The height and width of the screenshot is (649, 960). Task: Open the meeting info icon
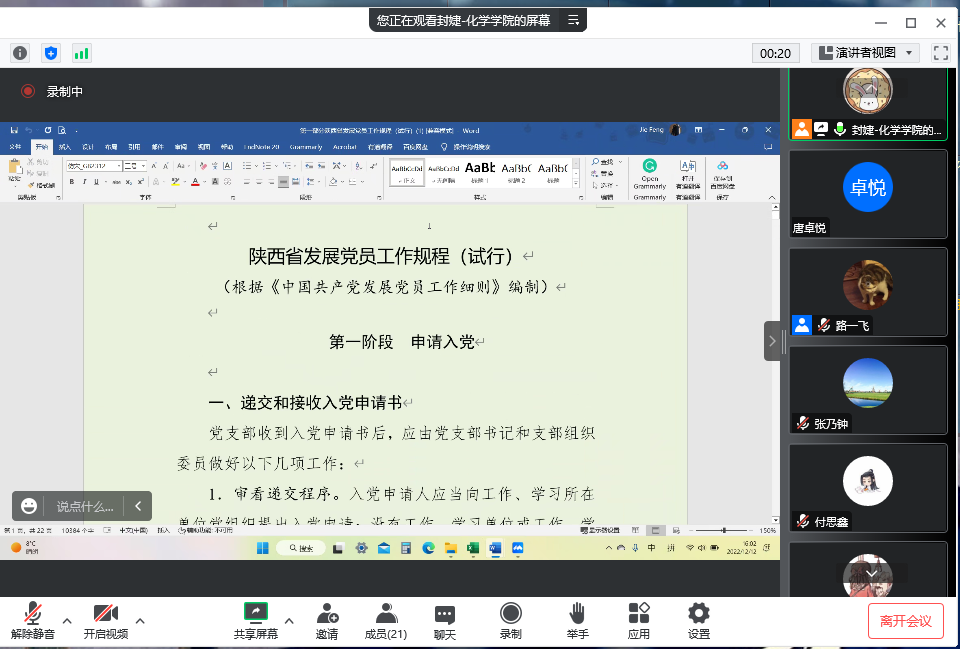pyautogui.click(x=20, y=53)
